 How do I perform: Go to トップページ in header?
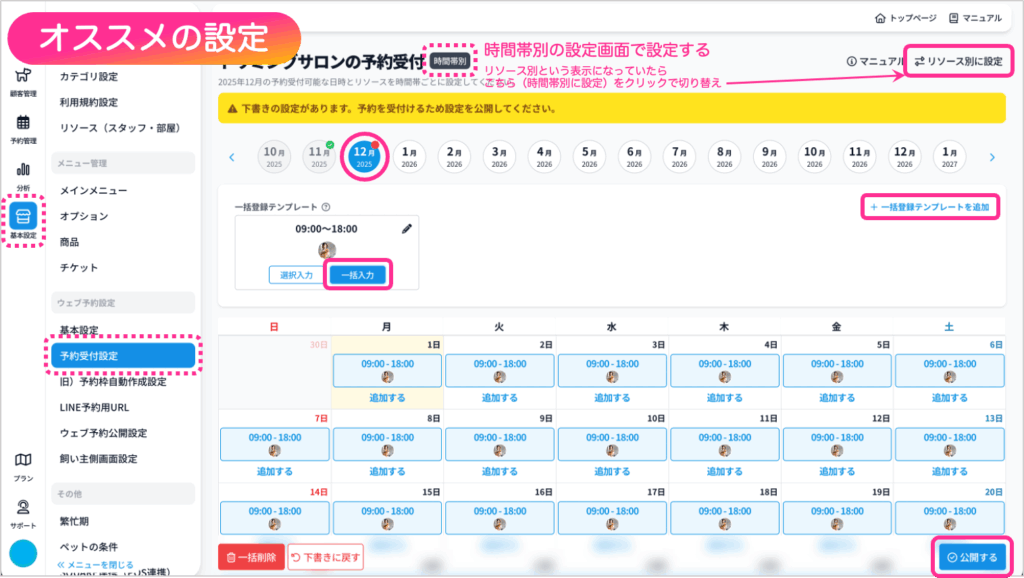point(904,17)
